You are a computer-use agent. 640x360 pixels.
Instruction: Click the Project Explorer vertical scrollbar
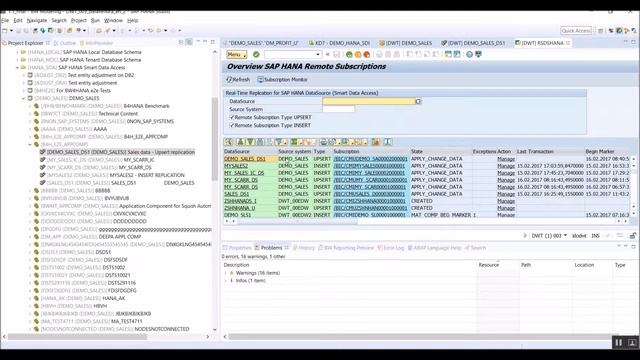[214, 139]
